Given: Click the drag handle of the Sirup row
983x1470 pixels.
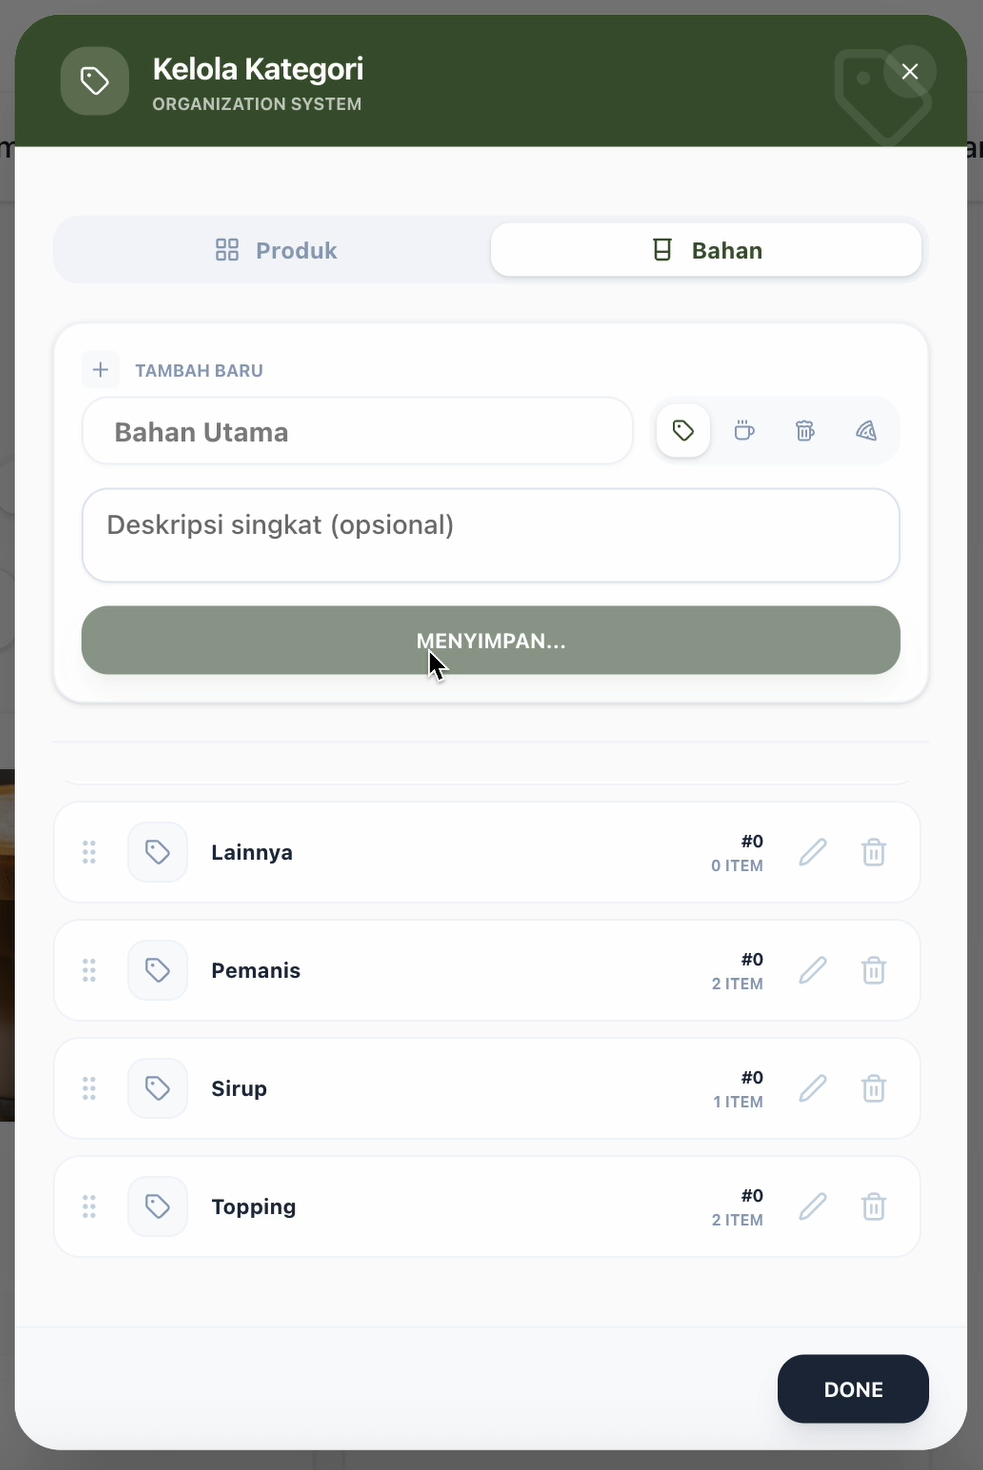Looking at the screenshot, I should pyautogui.click(x=88, y=1088).
